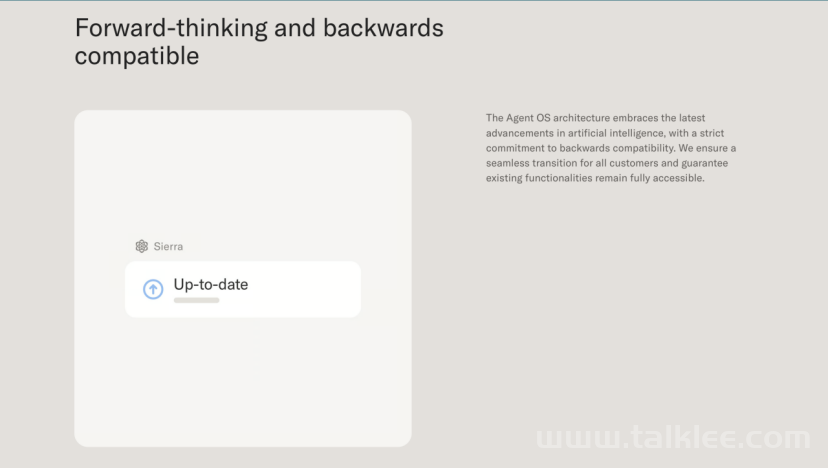Select the "Sierra" label text
This screenshot has height=468, width=828.
168,246
